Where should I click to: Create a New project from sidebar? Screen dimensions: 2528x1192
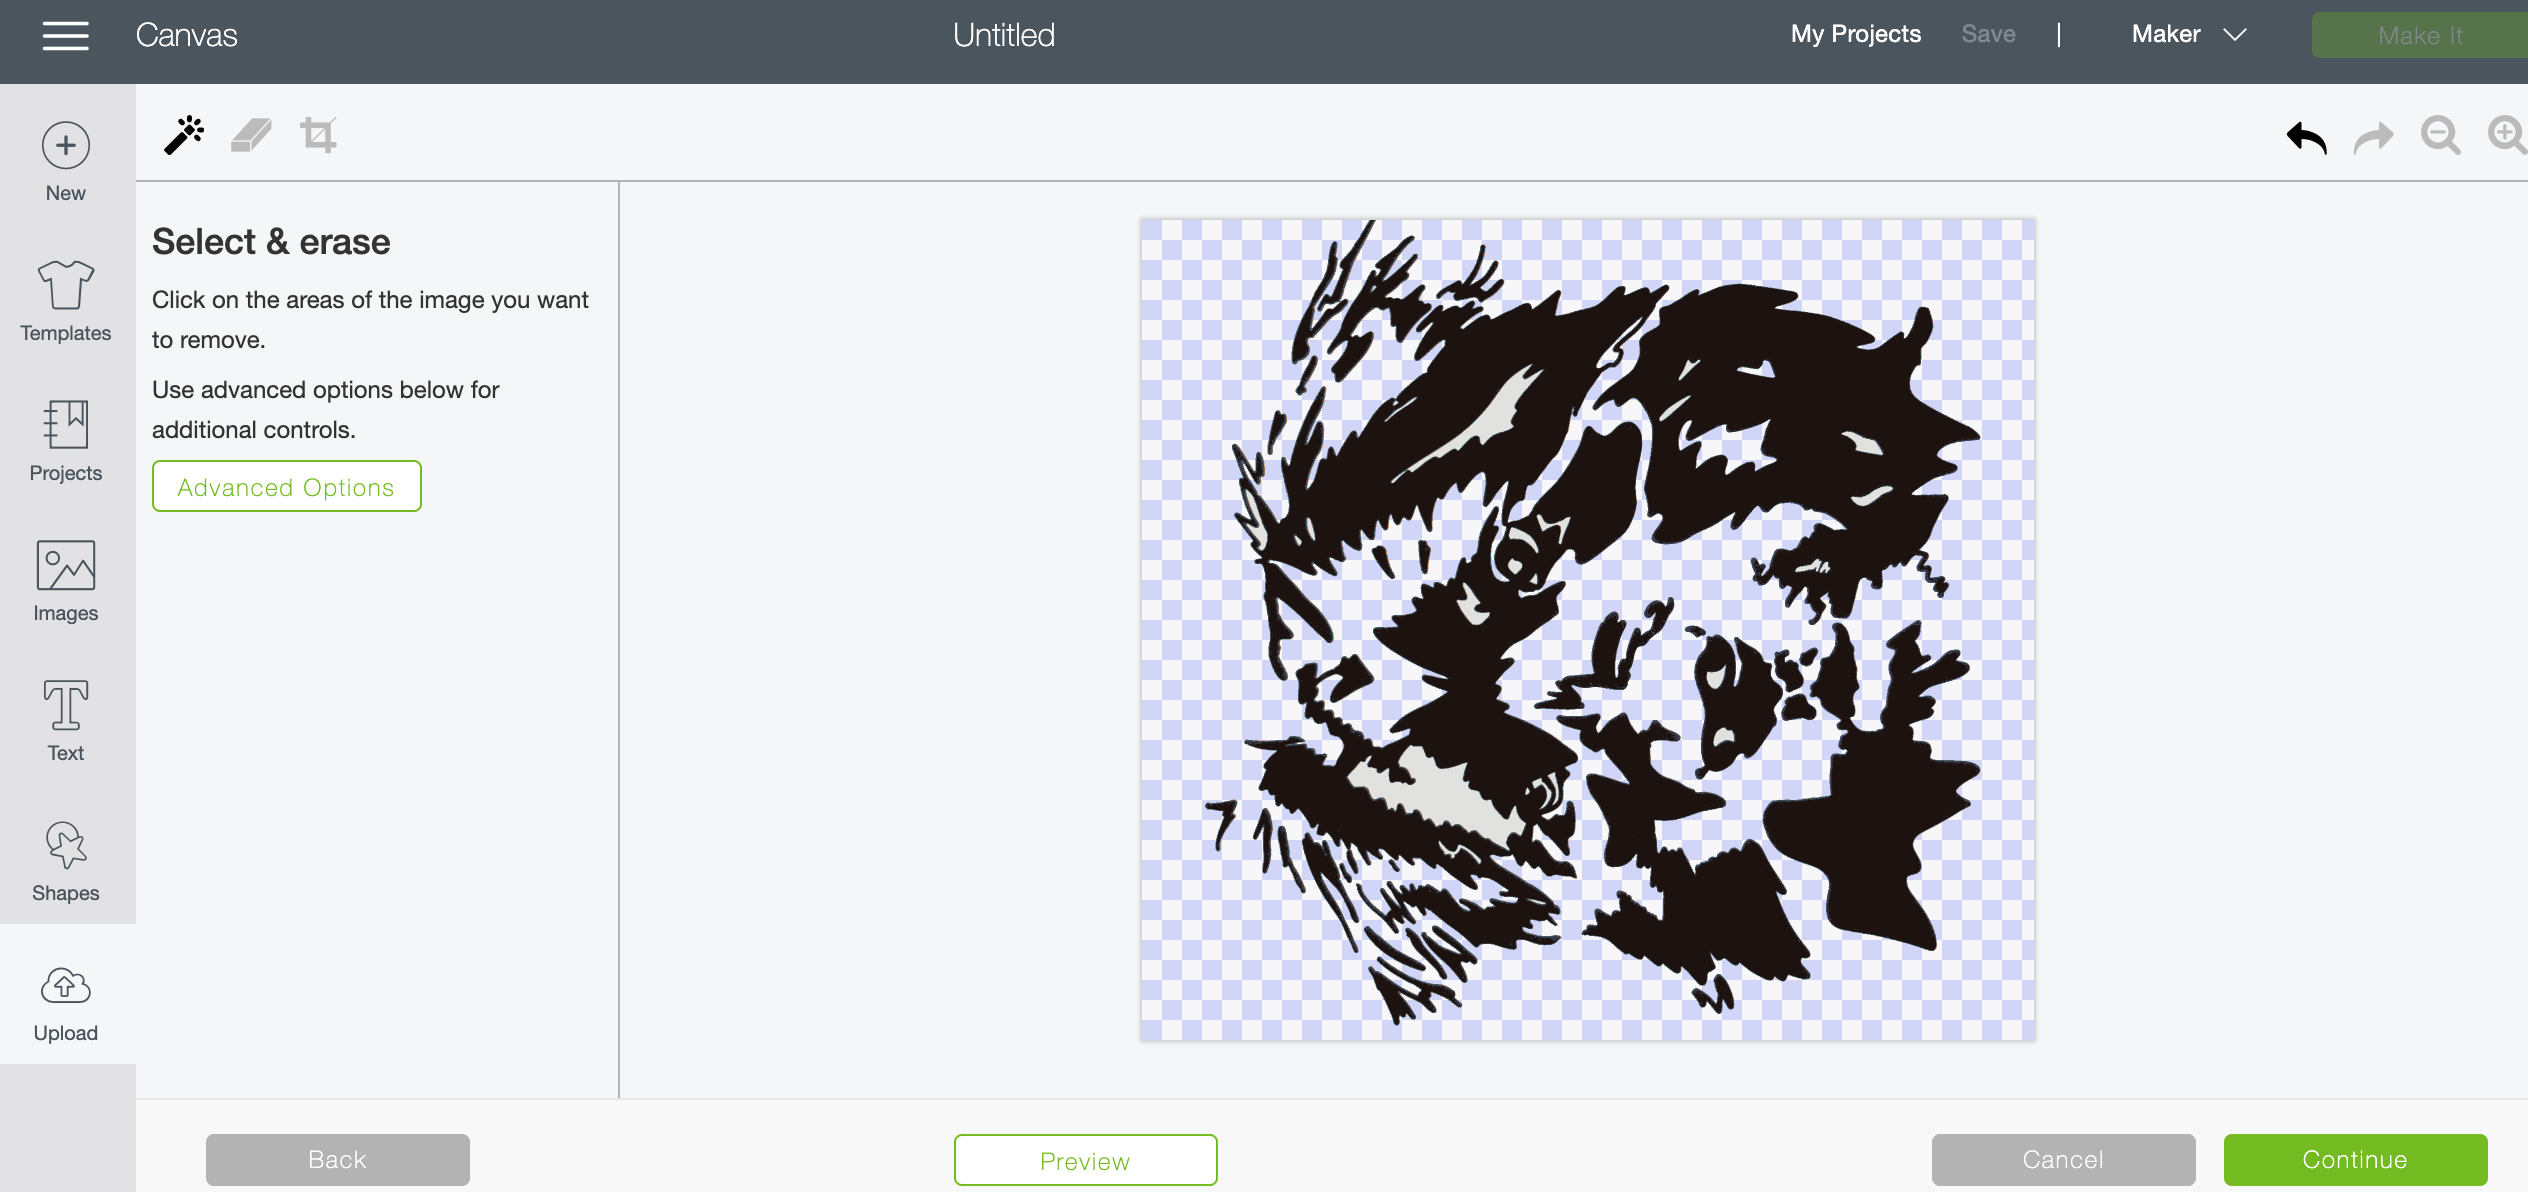pos(66,162)
